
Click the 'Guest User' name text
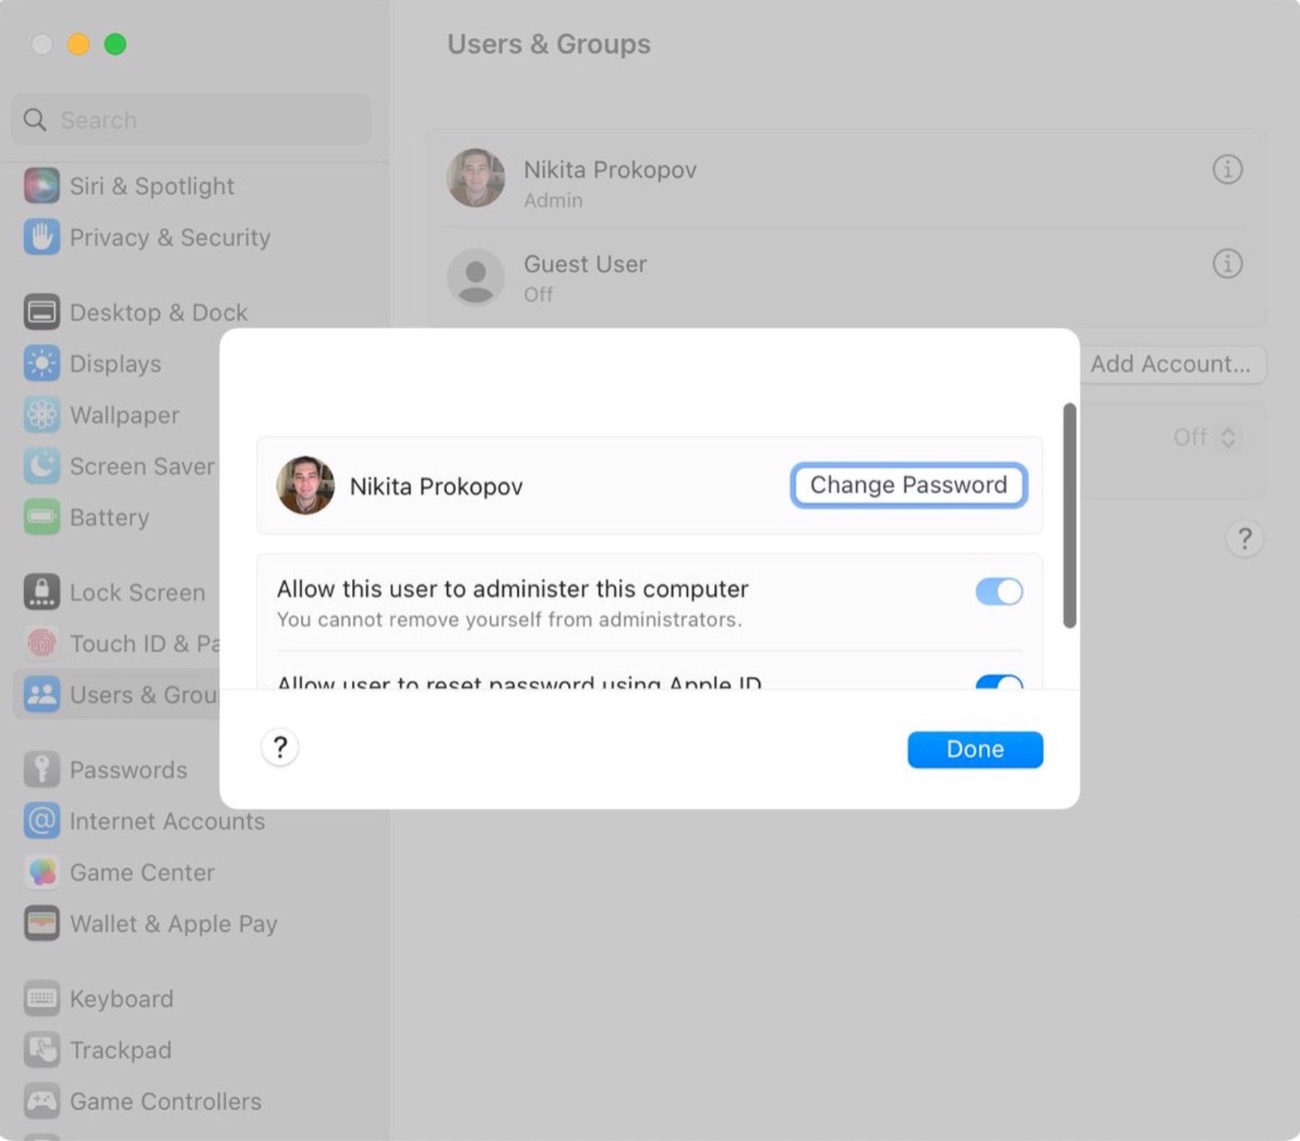click(x=585, y=264)
